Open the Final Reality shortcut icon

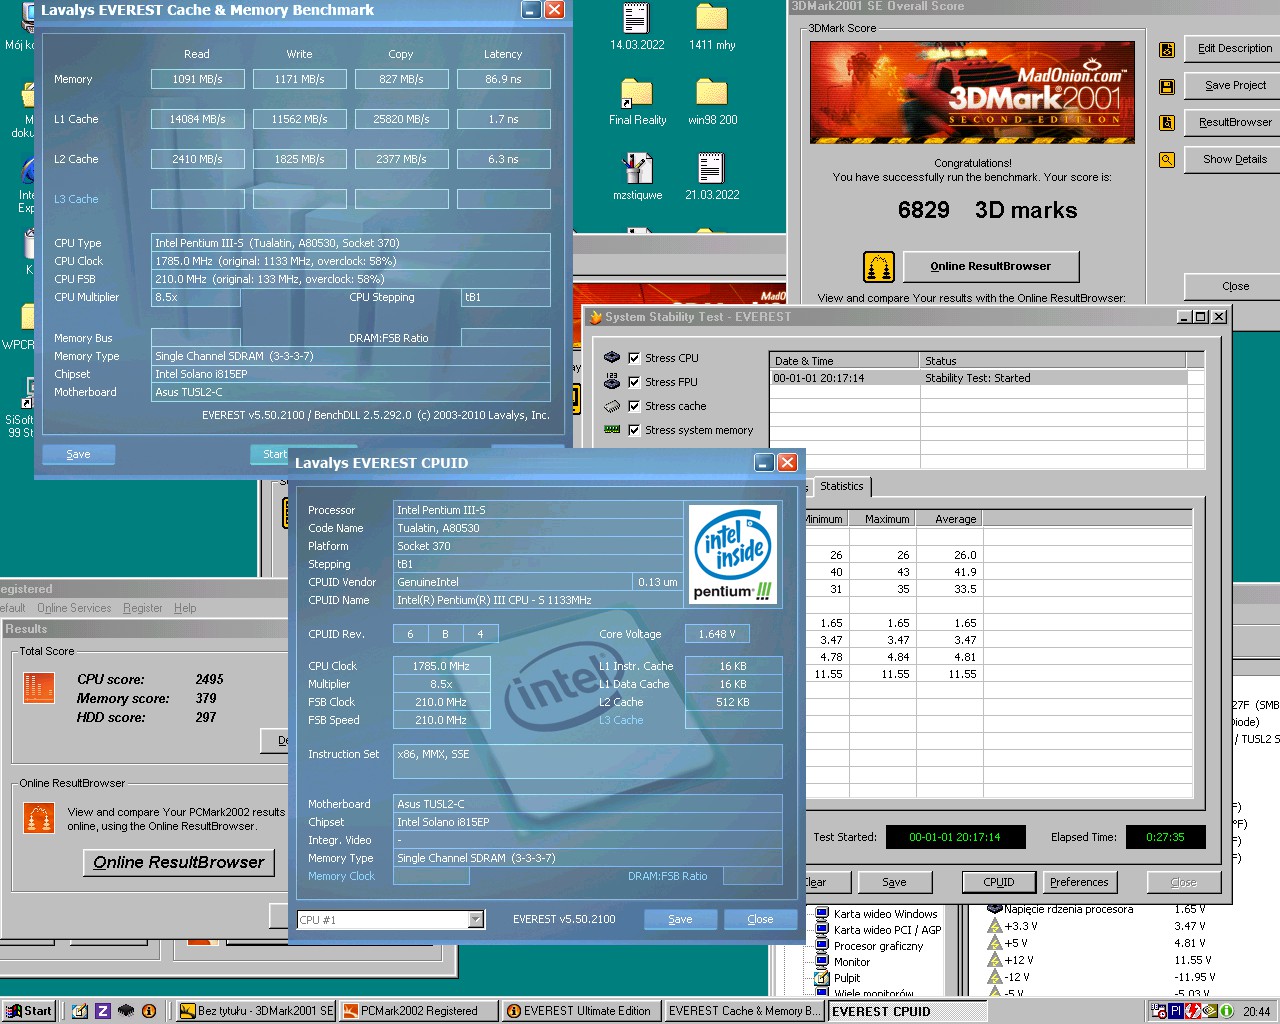click(x=637, y=94)
